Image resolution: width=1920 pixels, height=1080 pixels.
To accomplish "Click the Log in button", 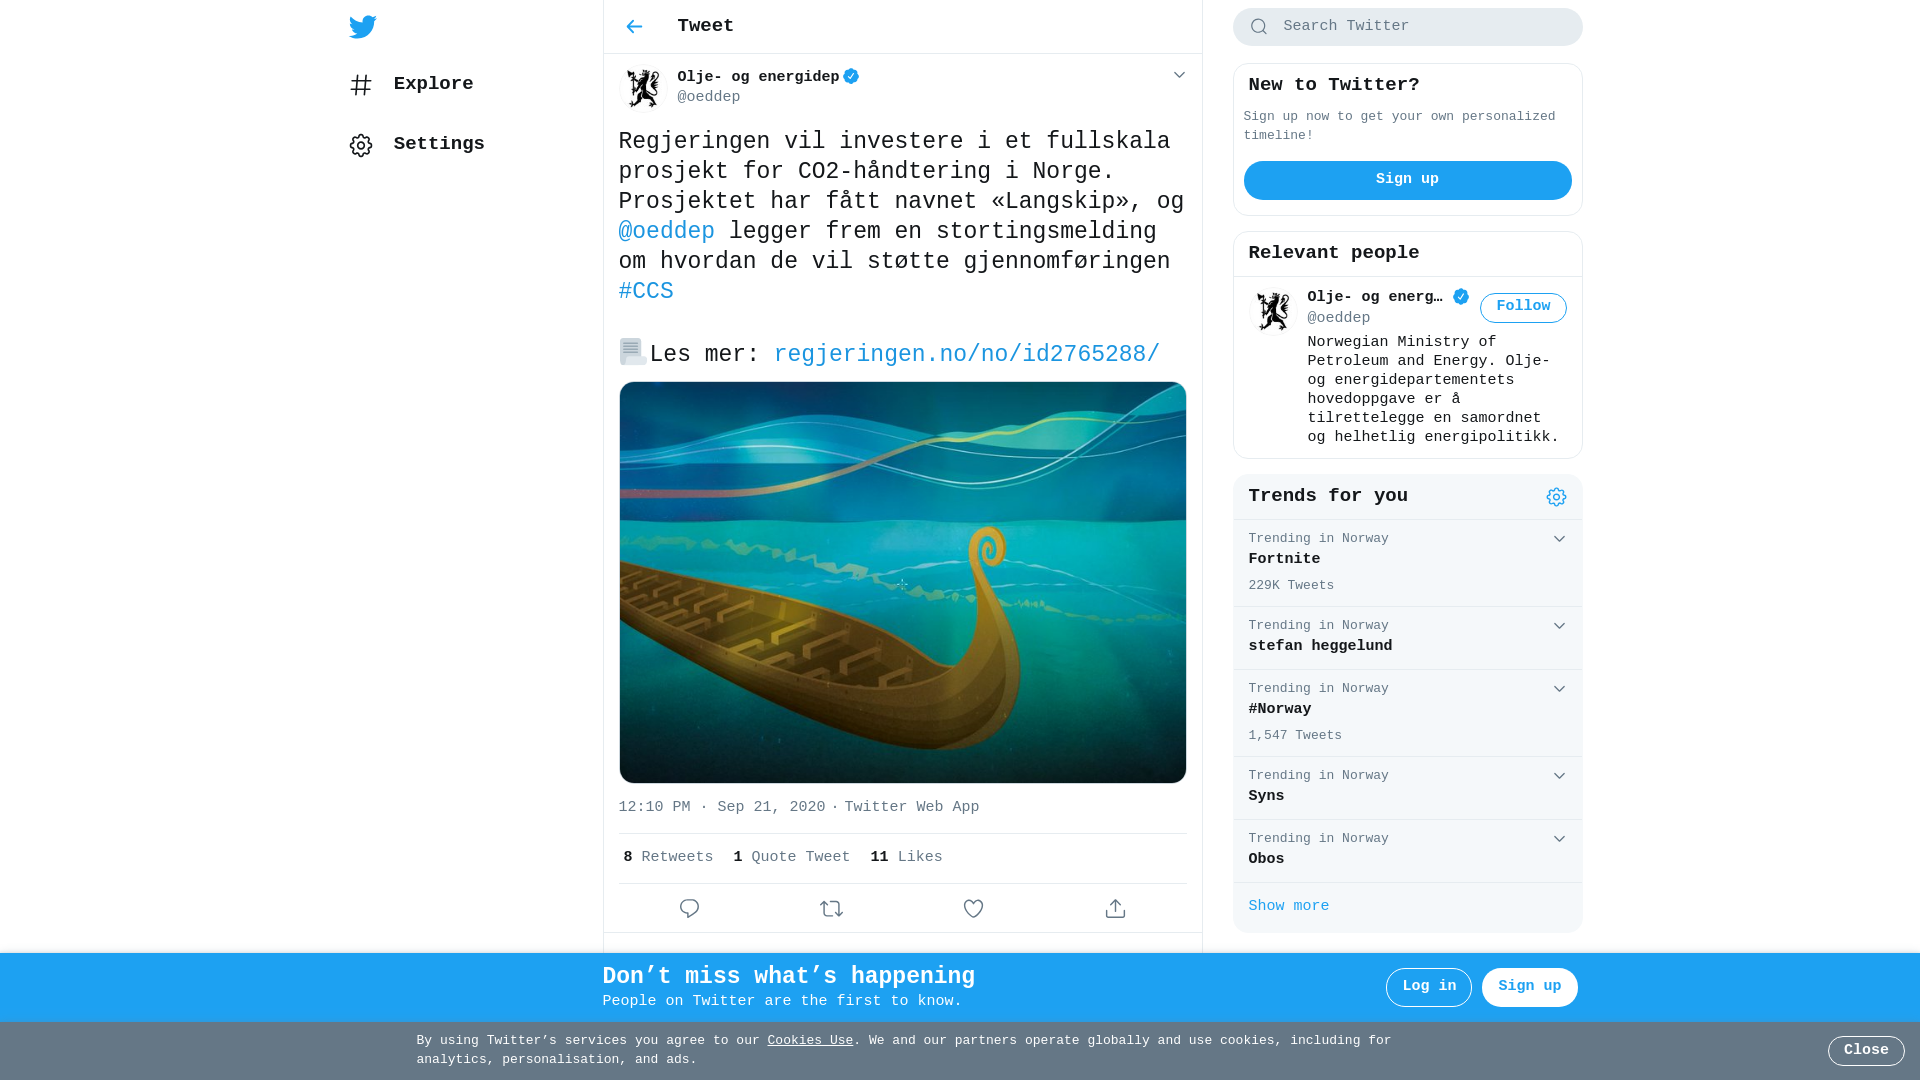I will 1429,987.
